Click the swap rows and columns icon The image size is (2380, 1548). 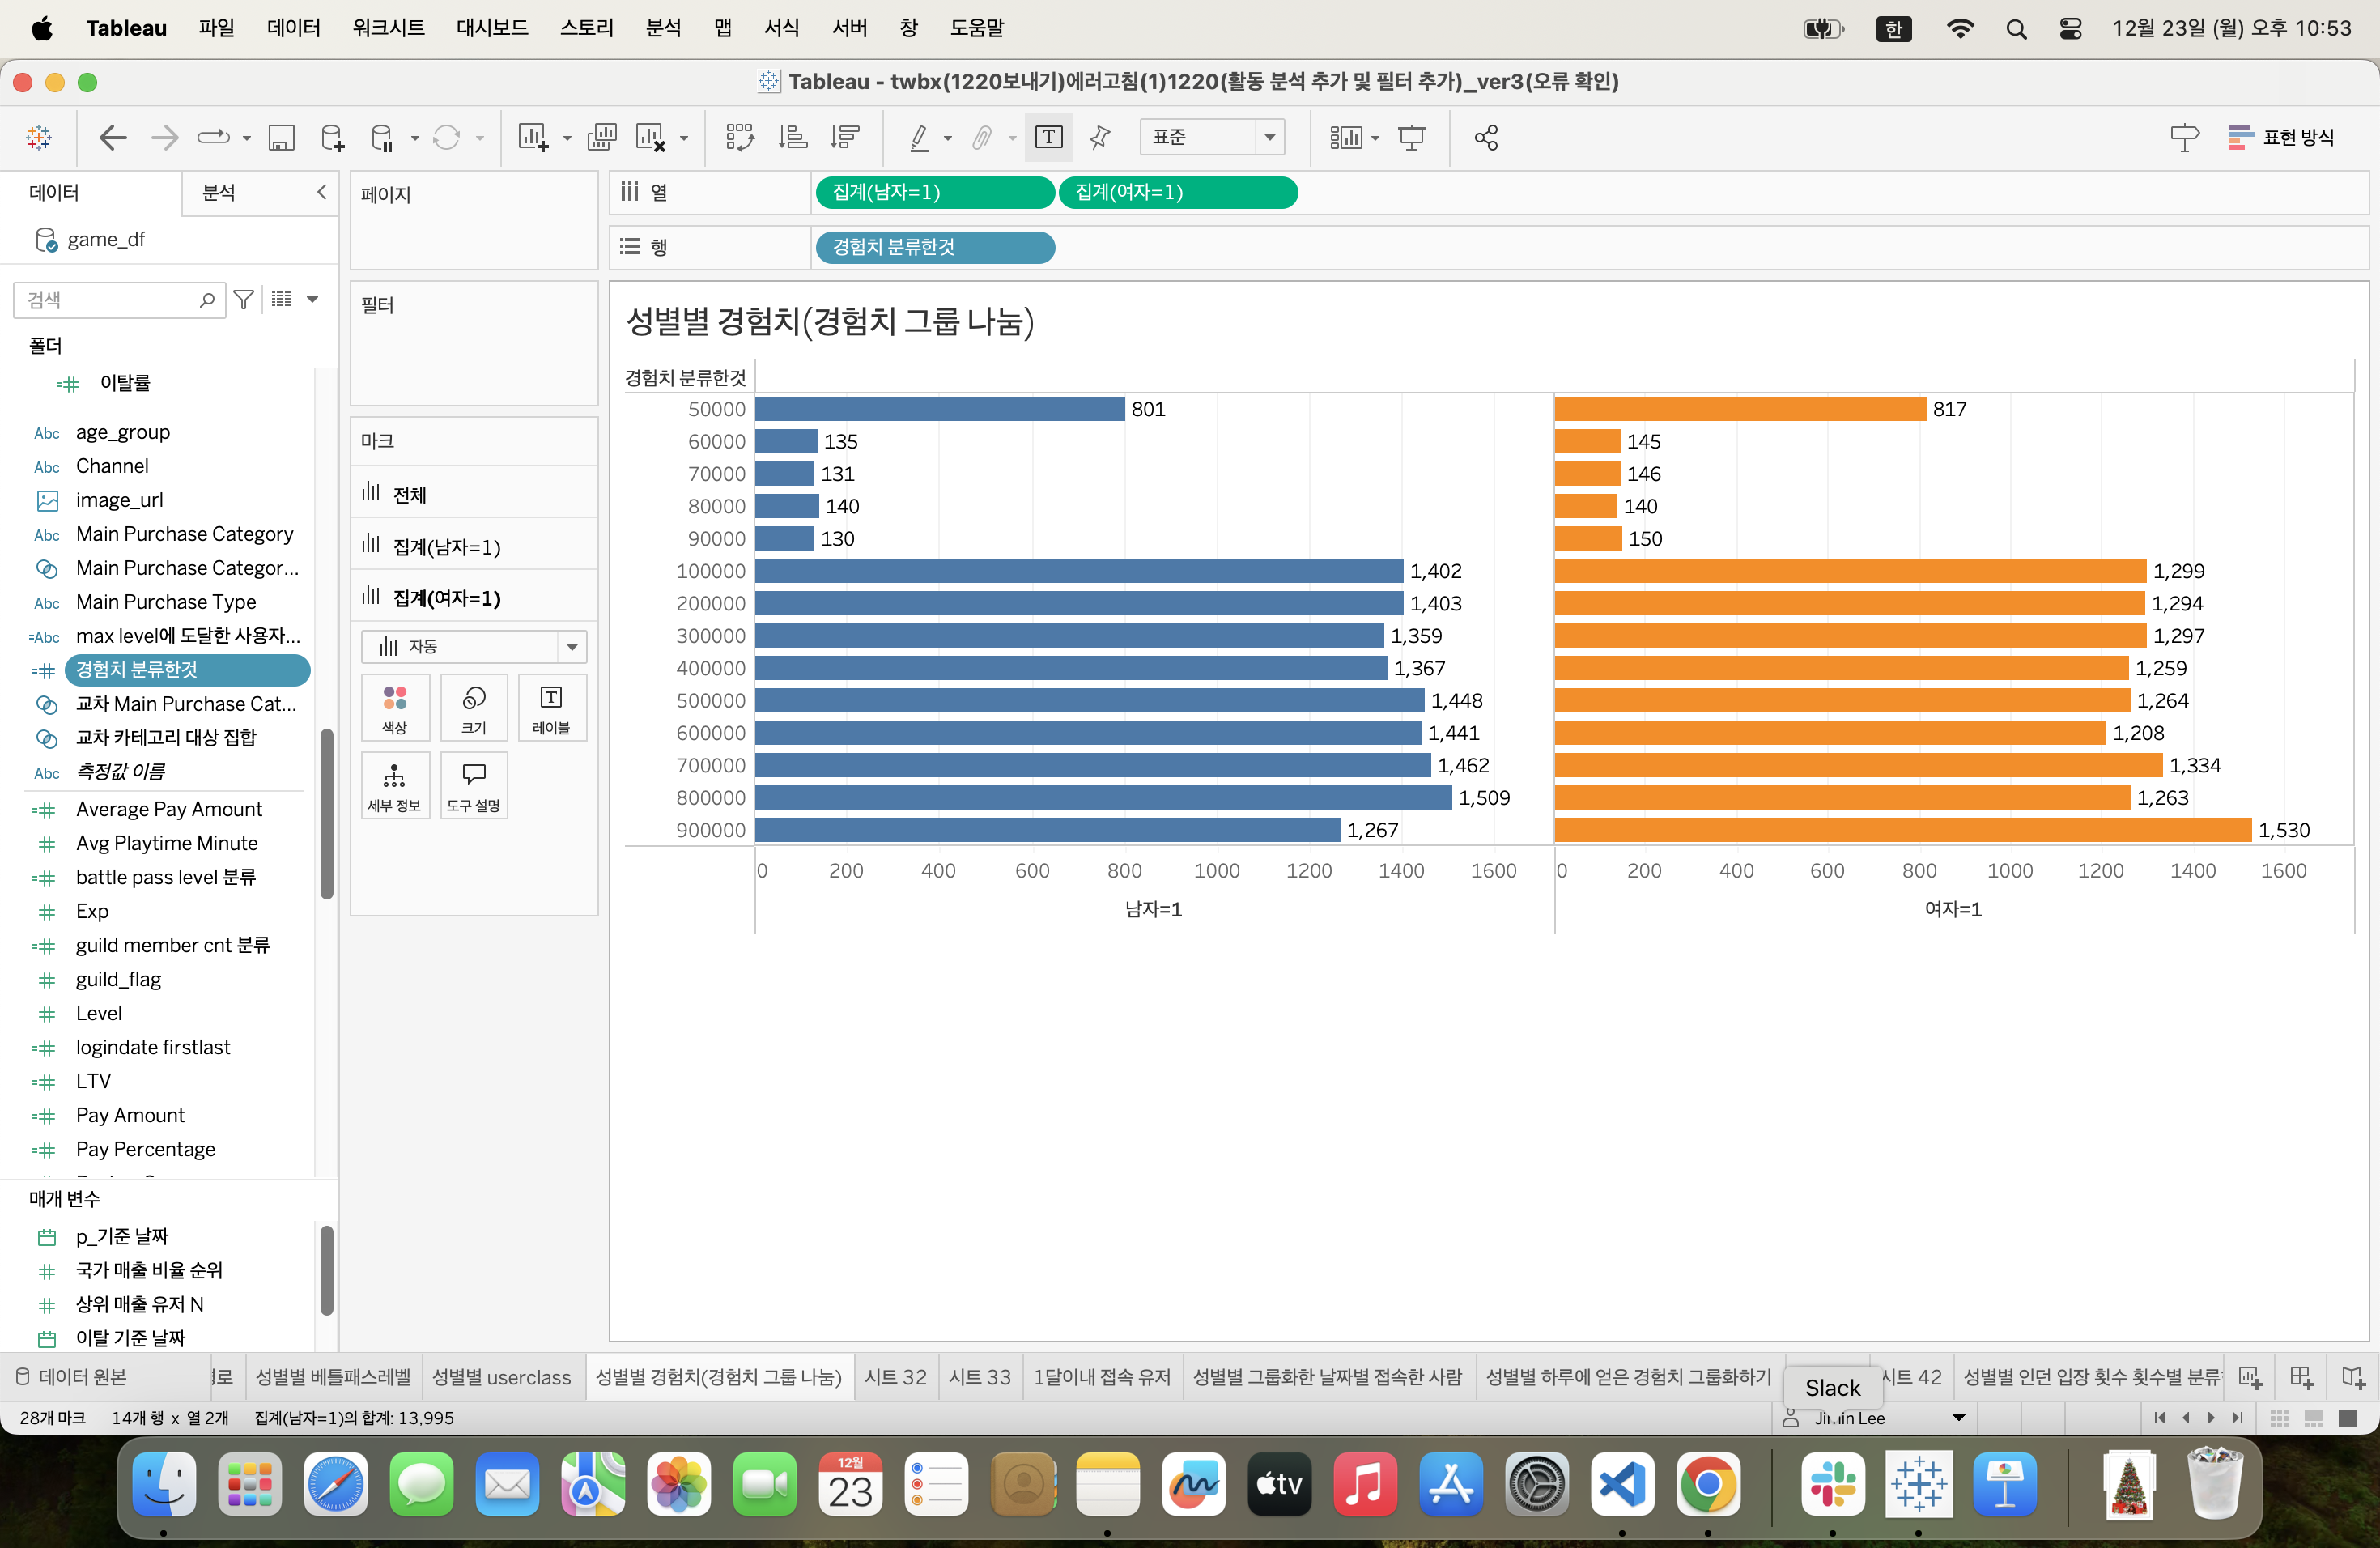[740, 137]
